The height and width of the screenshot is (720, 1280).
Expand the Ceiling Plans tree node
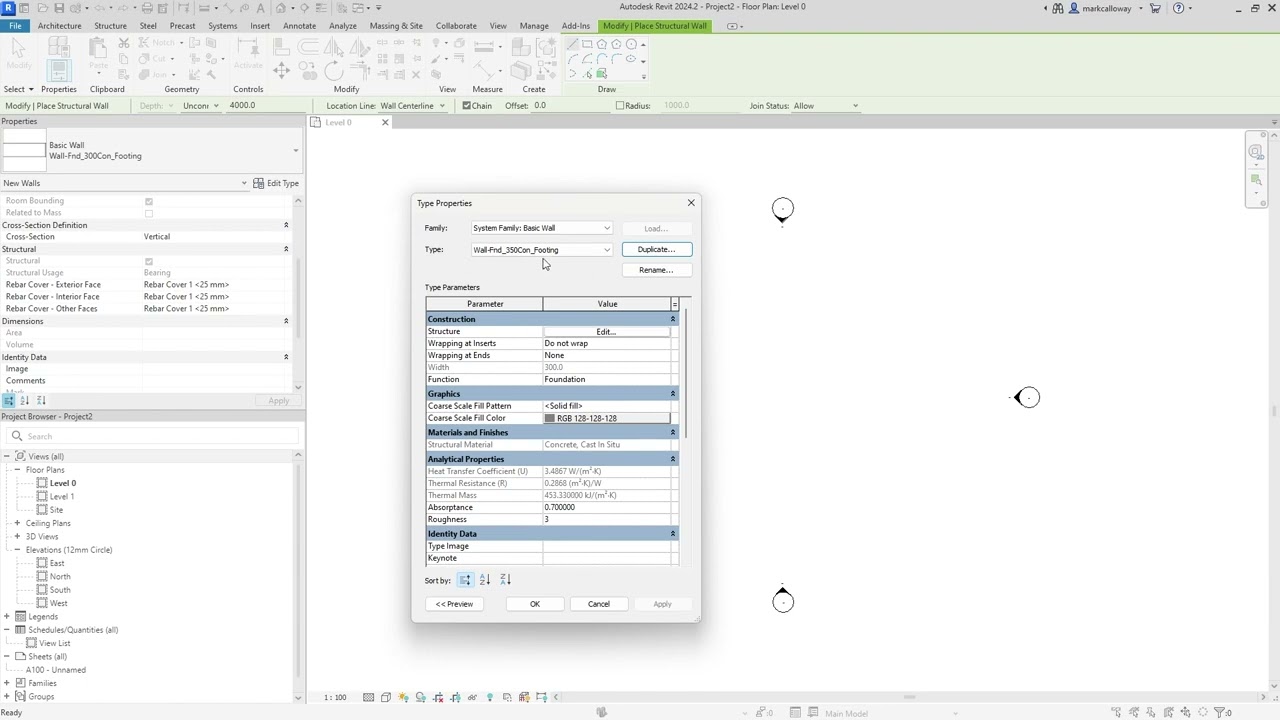tap(17, 523)
